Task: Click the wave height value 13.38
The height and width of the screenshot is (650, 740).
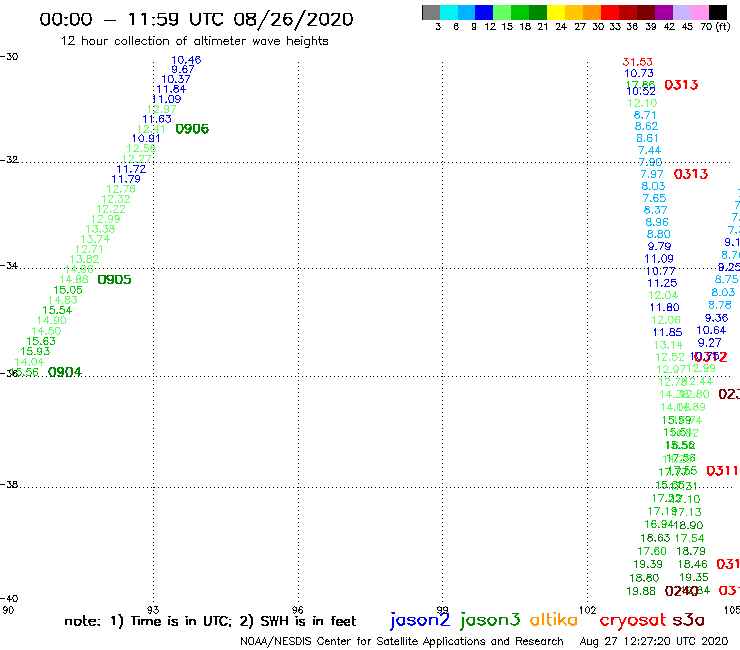Action: [x=100, y=229]
